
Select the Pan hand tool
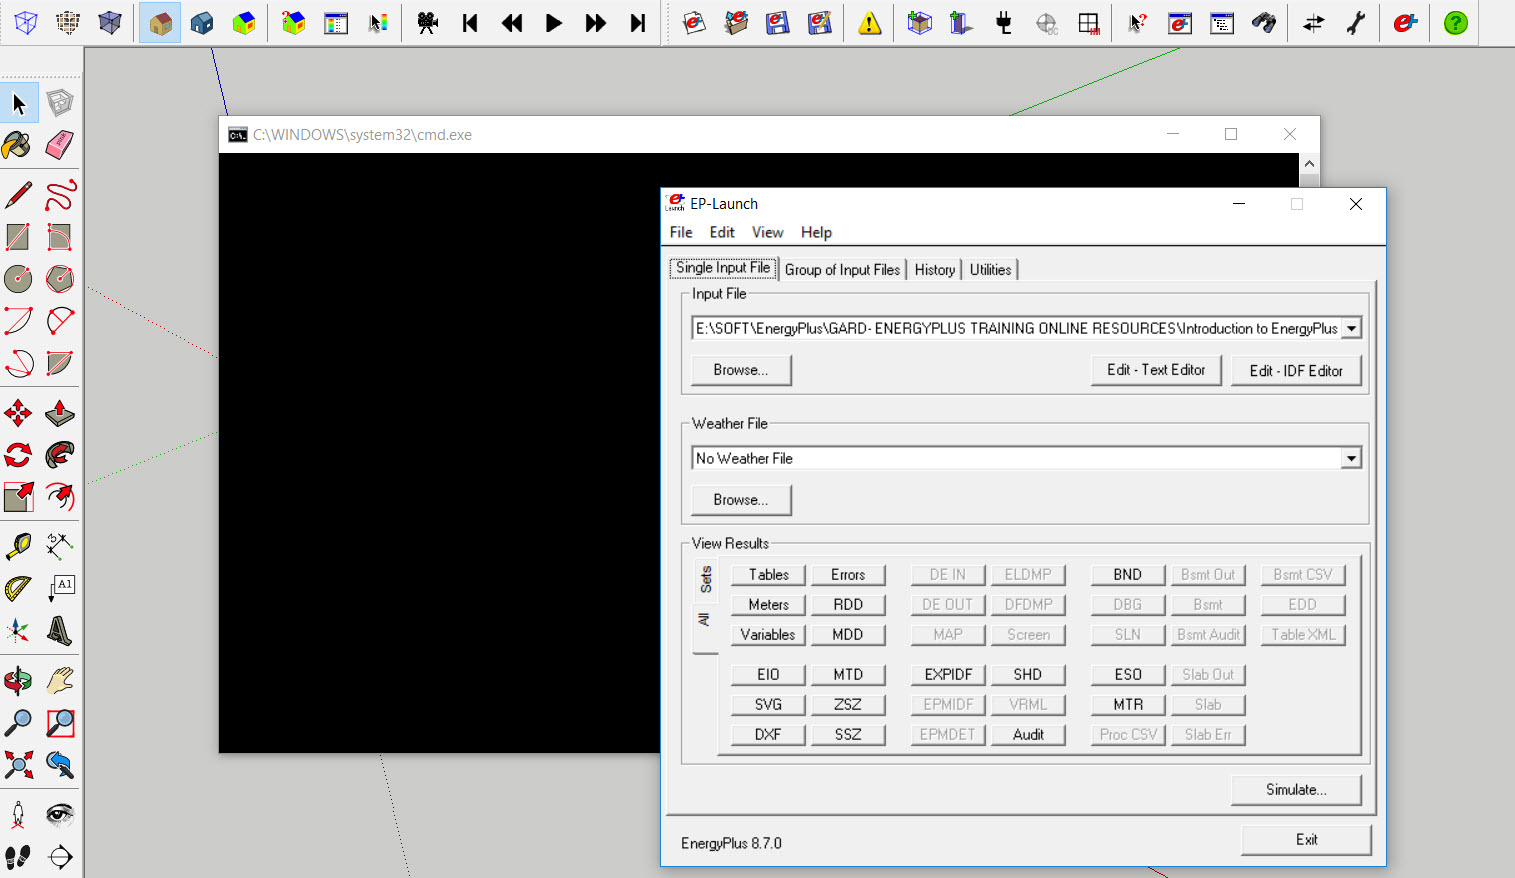pos(60,681)
